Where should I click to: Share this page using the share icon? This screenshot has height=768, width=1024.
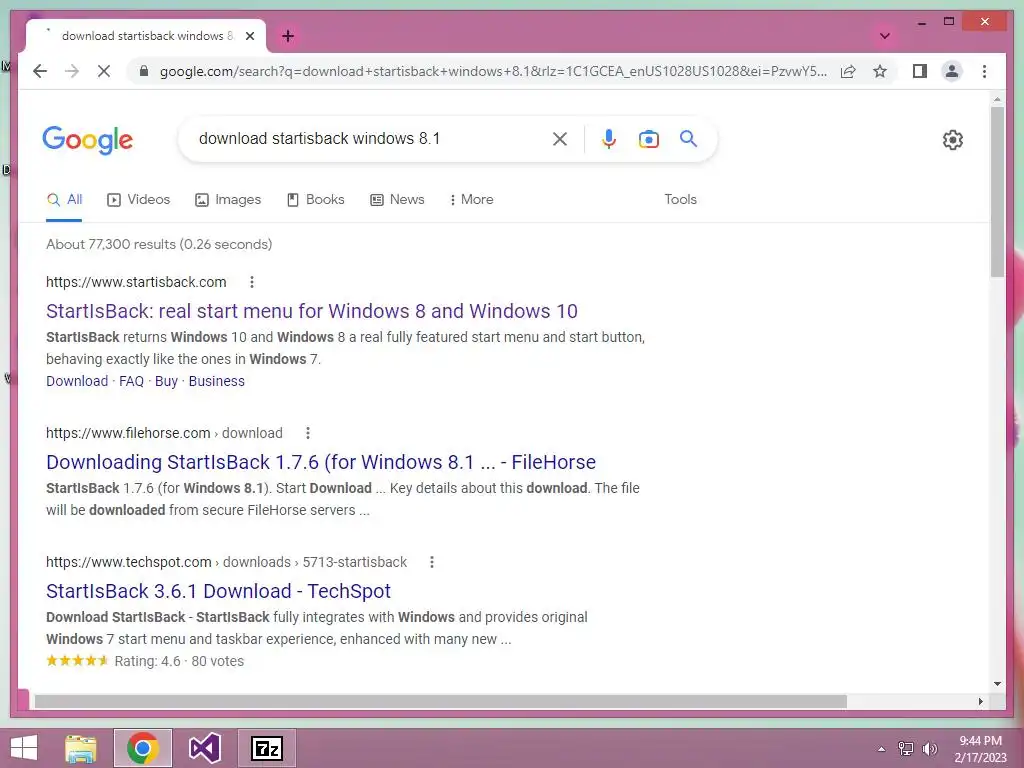click(848, 71)
